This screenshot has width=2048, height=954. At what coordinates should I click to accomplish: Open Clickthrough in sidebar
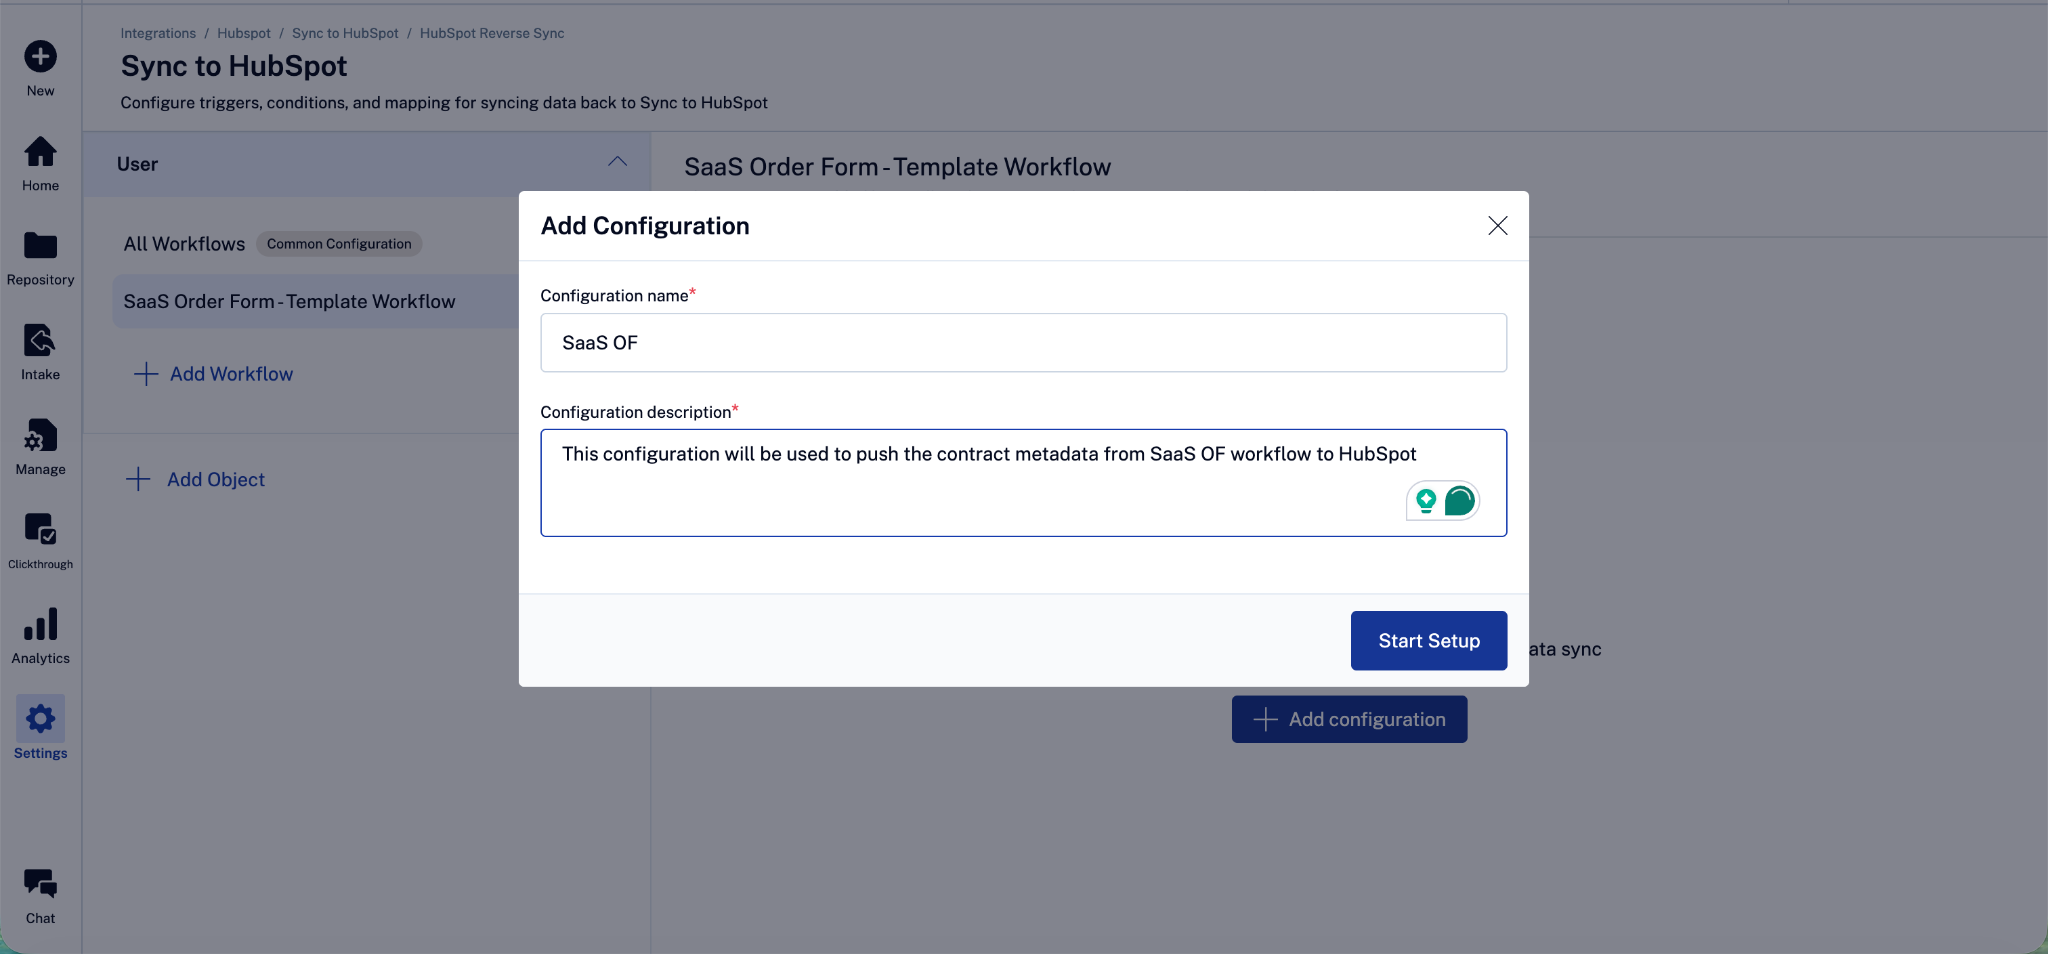(40, 530)
